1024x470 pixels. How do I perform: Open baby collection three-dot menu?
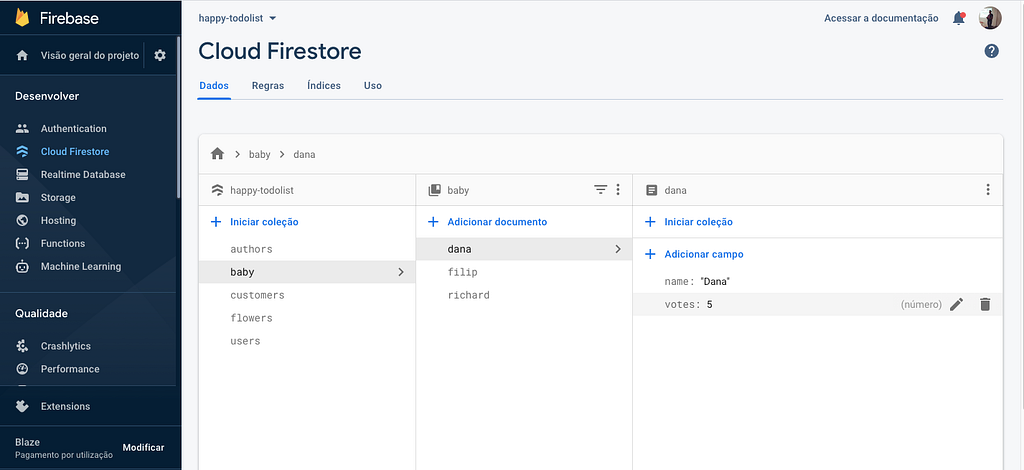[x=618, y=190]
